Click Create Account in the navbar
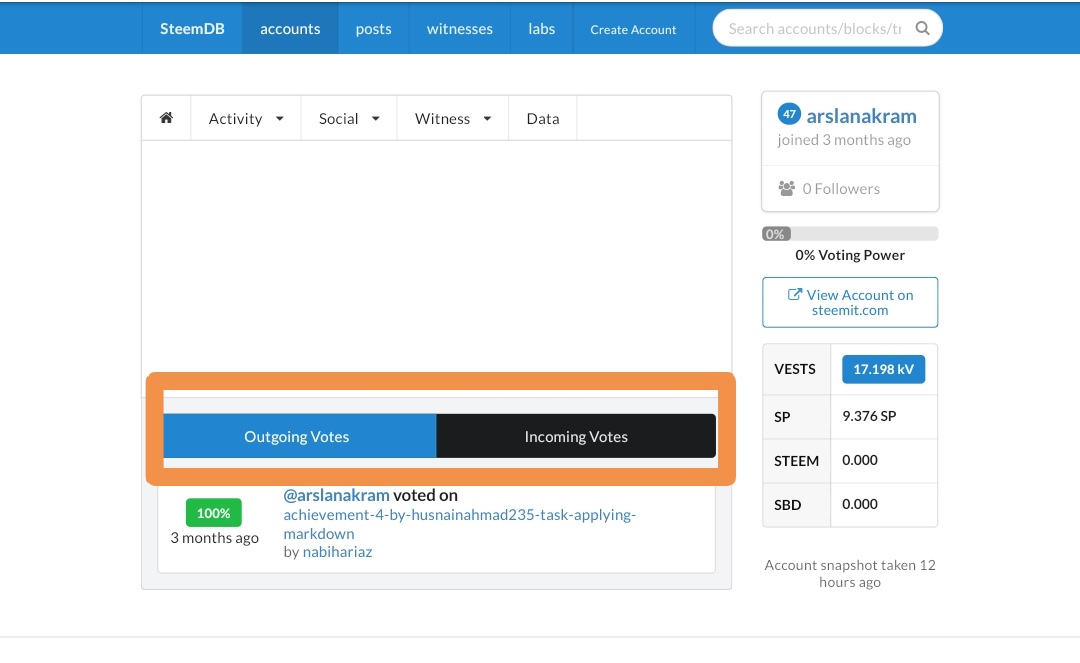The width and height of the screenshot is (1080, 663). [x=633, y=29]
